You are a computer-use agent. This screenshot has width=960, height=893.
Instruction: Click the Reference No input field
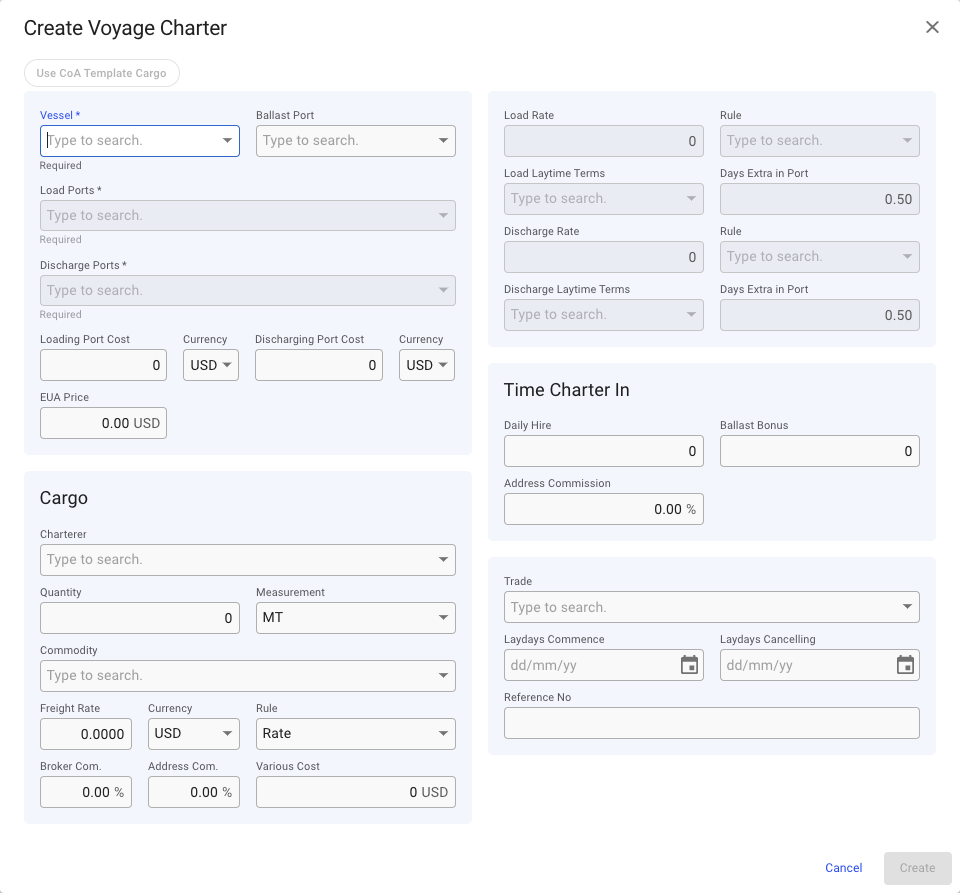(x=711, y=723)
